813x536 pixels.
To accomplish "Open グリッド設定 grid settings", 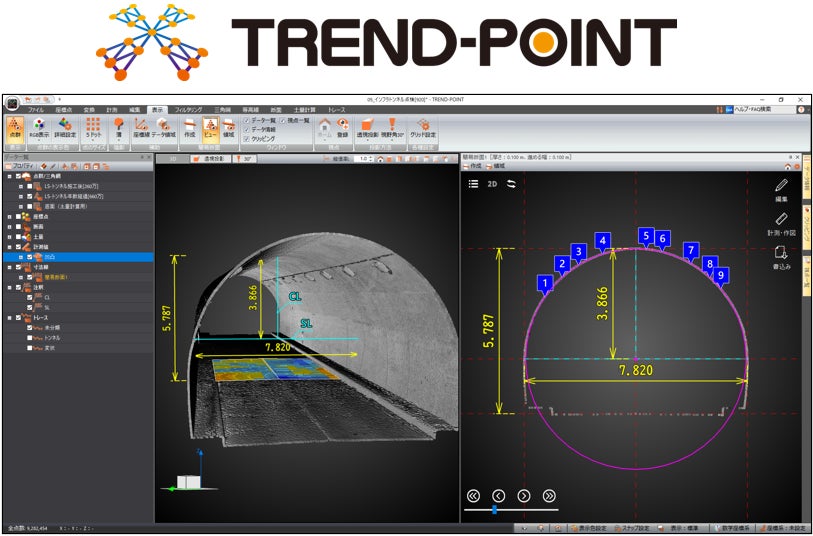I will 423,128.
